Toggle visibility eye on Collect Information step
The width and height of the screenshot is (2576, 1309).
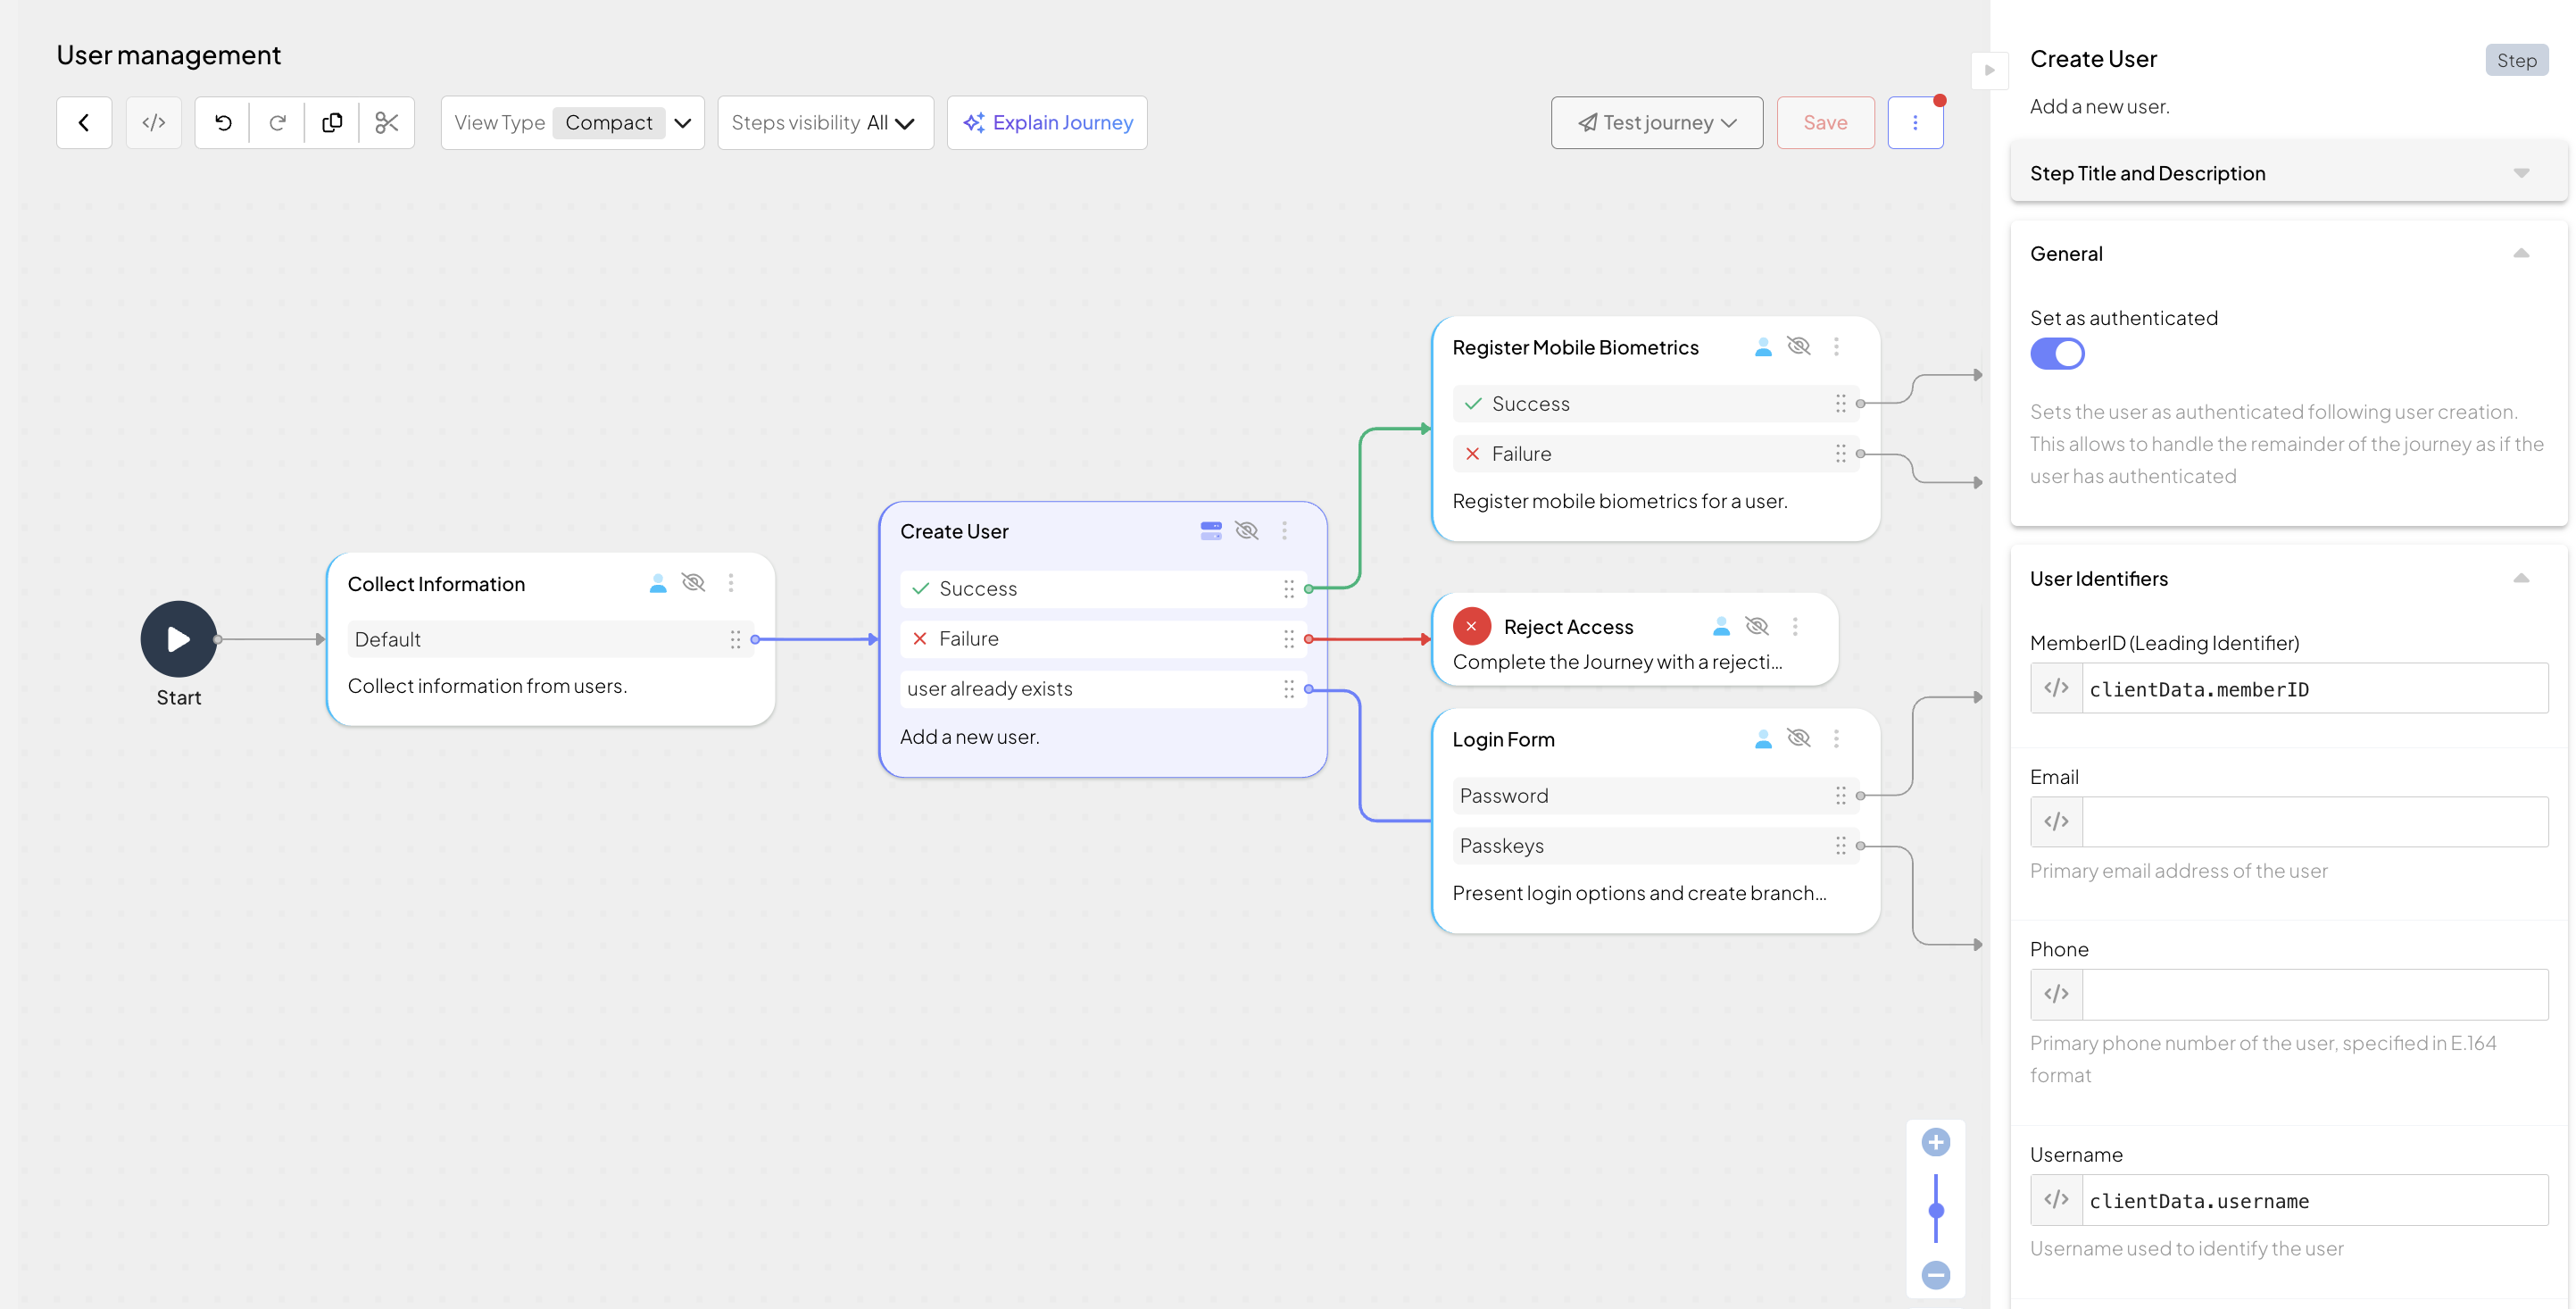[693, 583]
